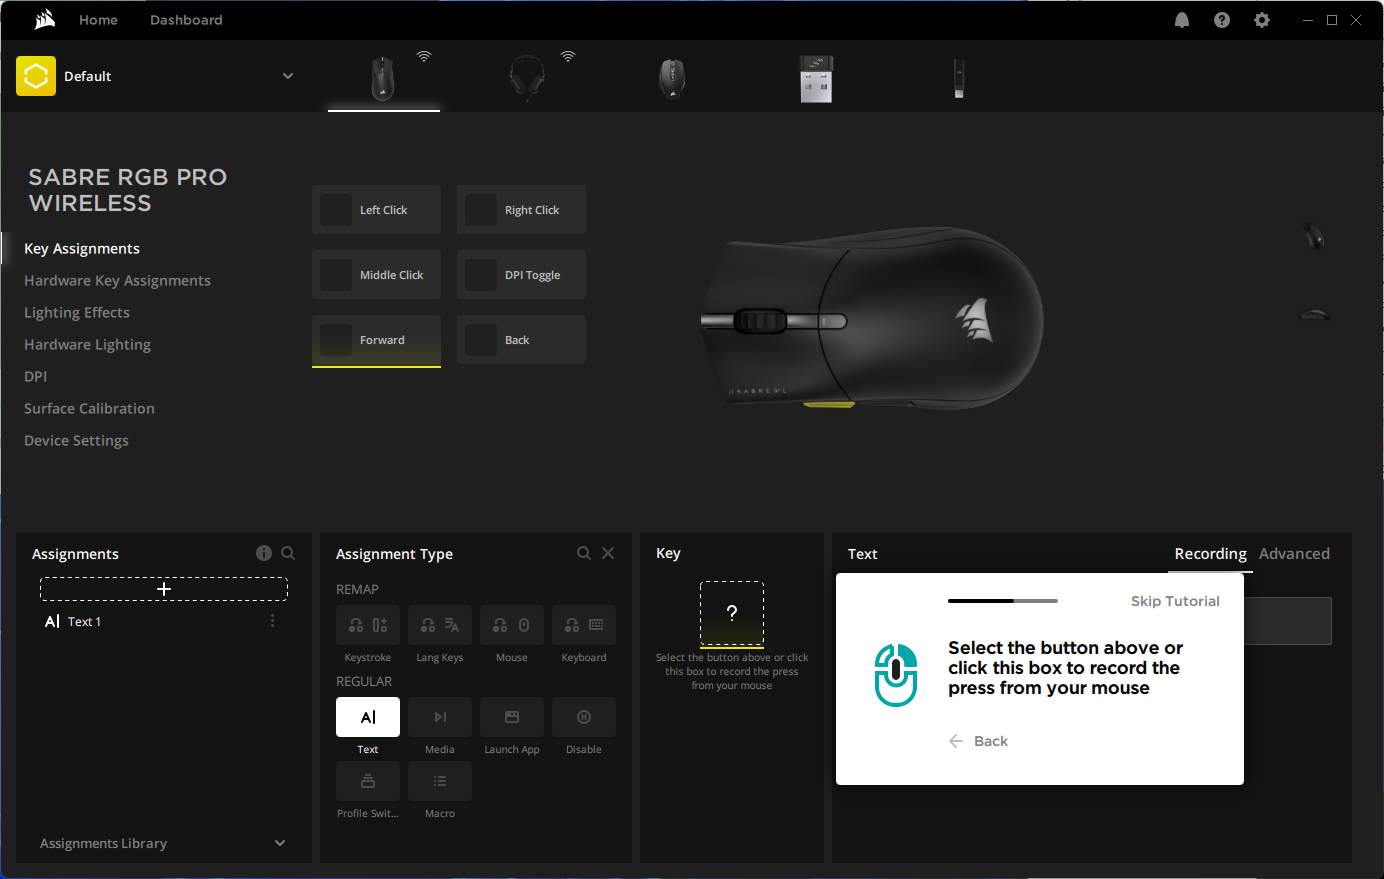Open Hardware Lighting section
The image size is (1384, 879).
pos(87,345)
